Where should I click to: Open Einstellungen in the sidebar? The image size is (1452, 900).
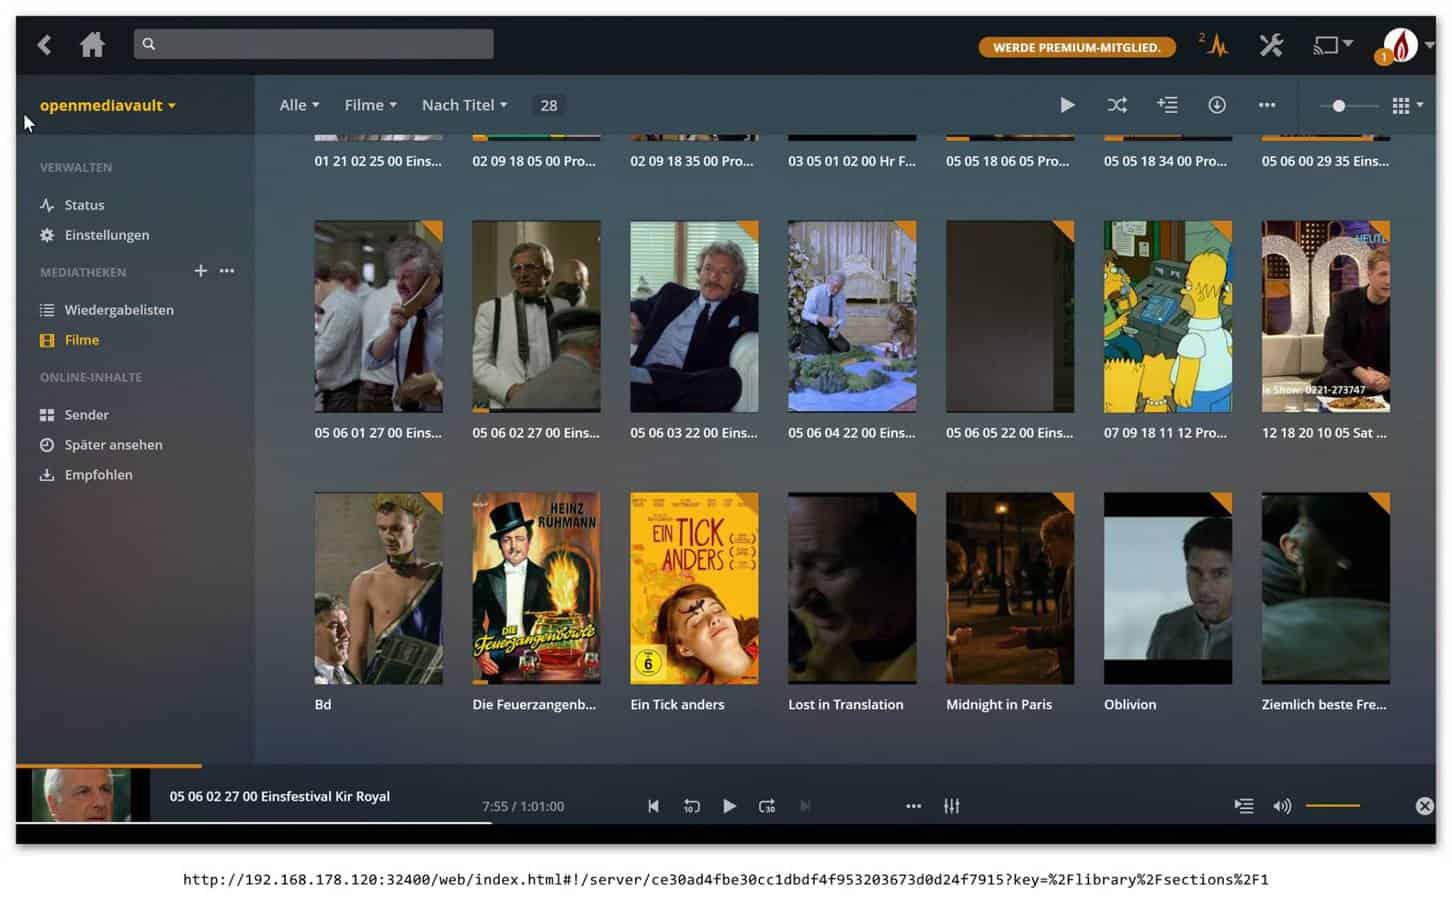[x=106, y=235]
